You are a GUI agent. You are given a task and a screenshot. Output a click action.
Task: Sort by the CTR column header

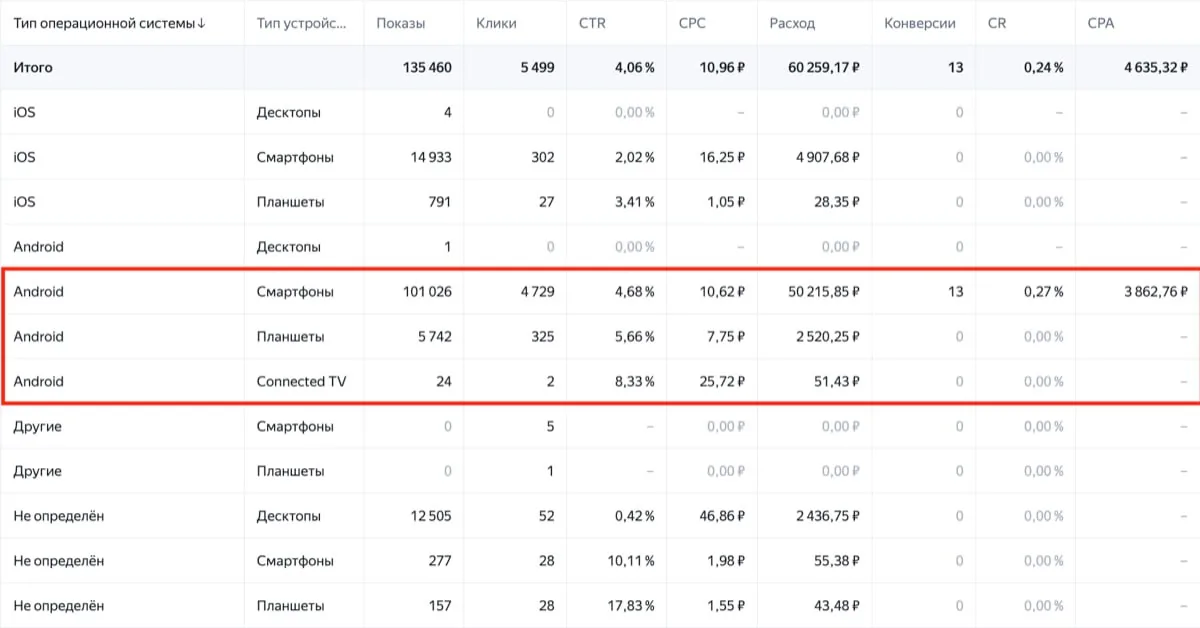tap(592, 23)
